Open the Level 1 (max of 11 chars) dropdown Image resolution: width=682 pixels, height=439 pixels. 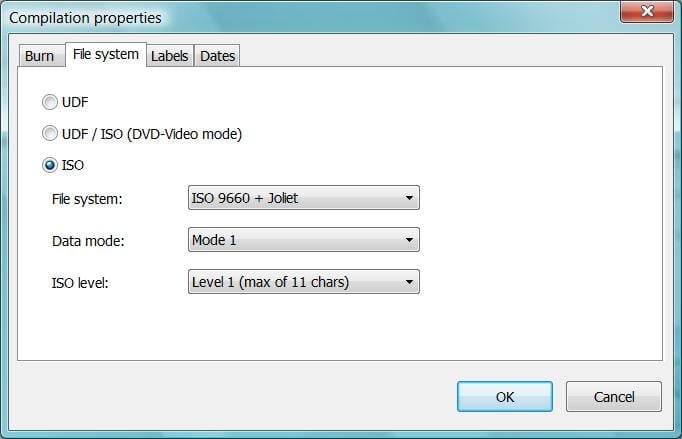click(304, 281)
